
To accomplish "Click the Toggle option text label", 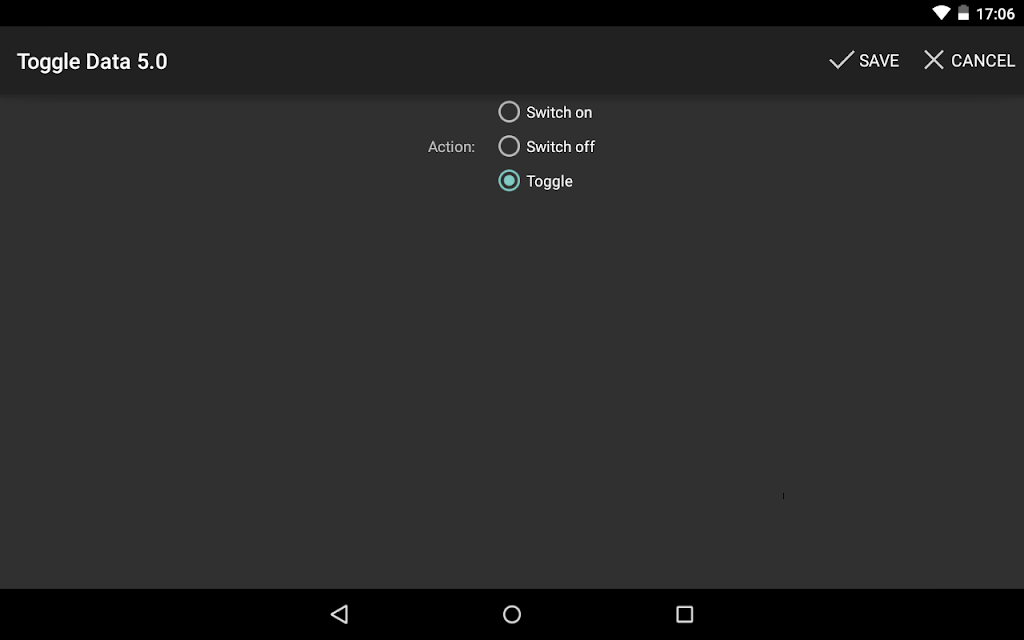I will (x=549, y=182).
